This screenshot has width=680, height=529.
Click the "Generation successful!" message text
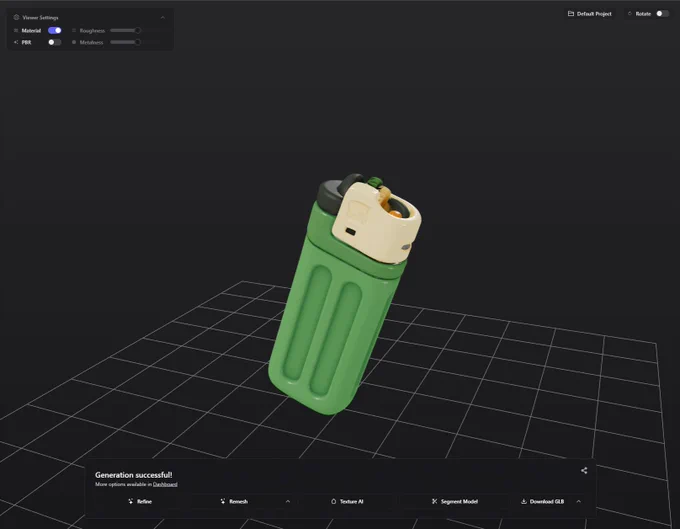134,475
